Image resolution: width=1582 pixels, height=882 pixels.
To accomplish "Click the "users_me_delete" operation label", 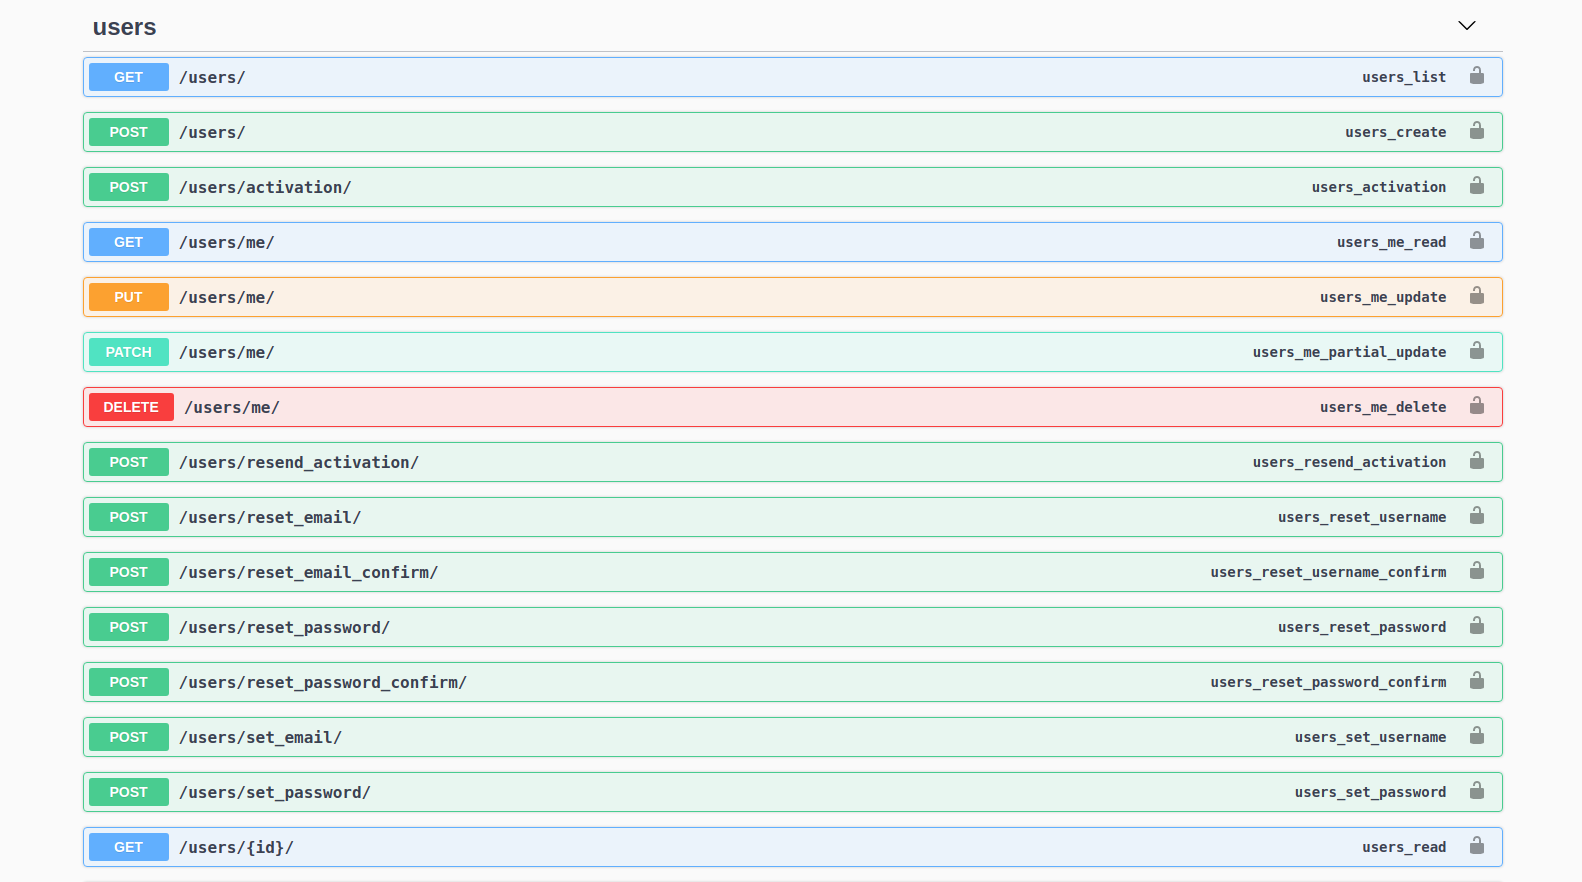I will 1383,407.
